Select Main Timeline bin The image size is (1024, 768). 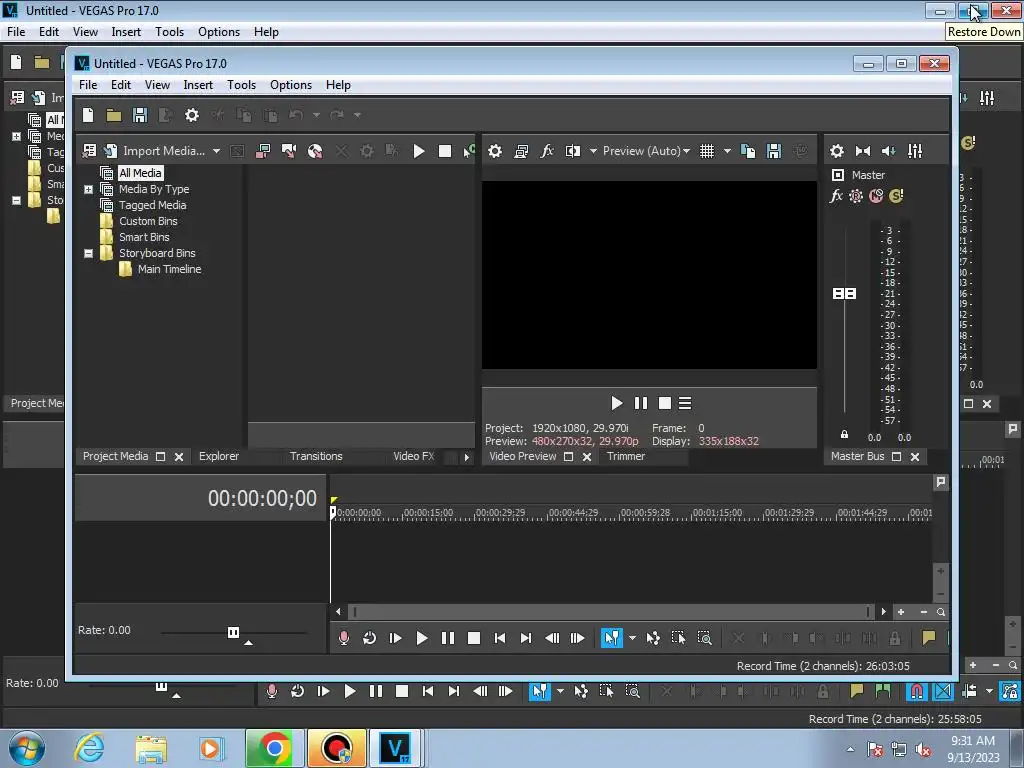pos(169,269)
